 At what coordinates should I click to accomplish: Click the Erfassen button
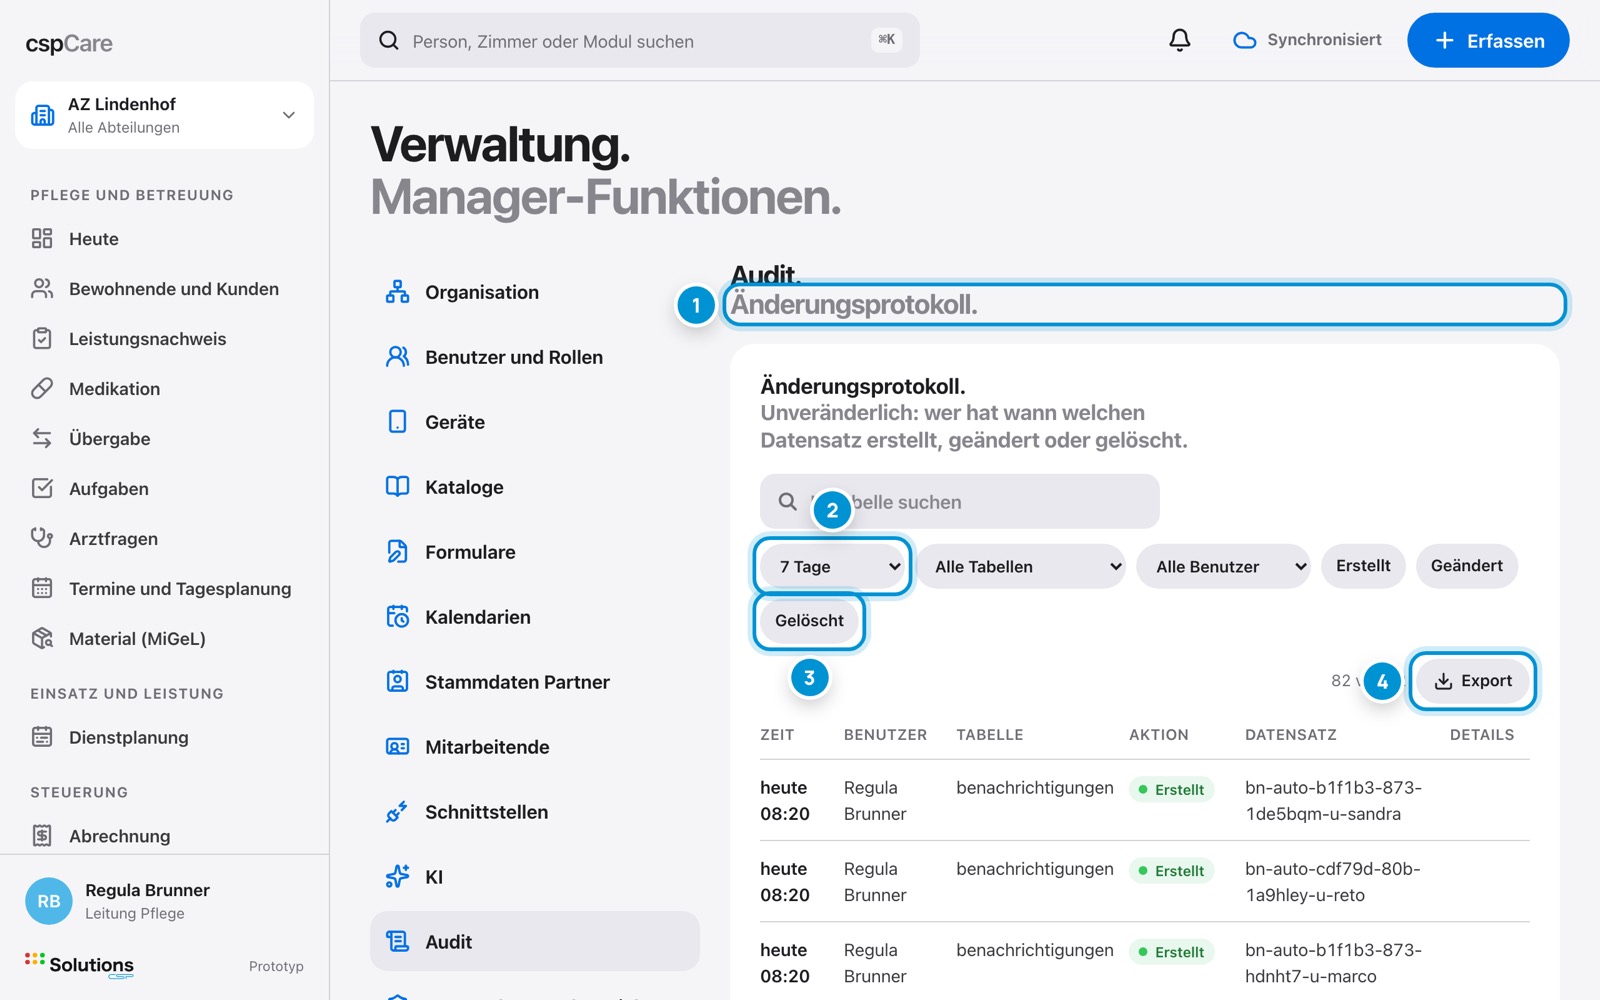pos(1488,40)
